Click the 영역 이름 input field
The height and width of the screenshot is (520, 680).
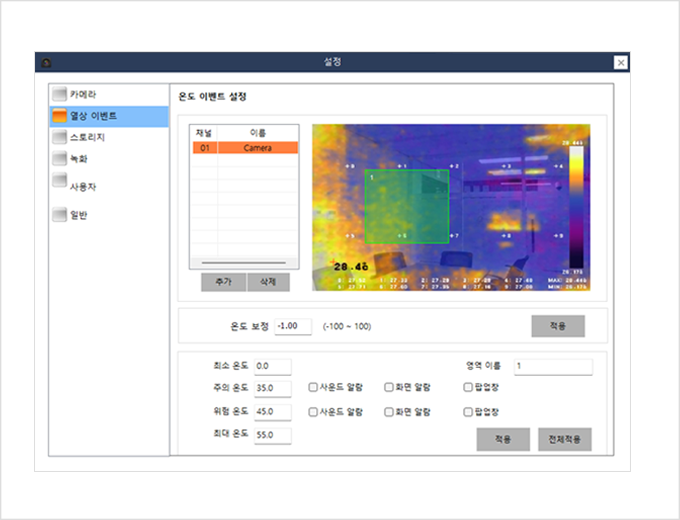point(553,366)
